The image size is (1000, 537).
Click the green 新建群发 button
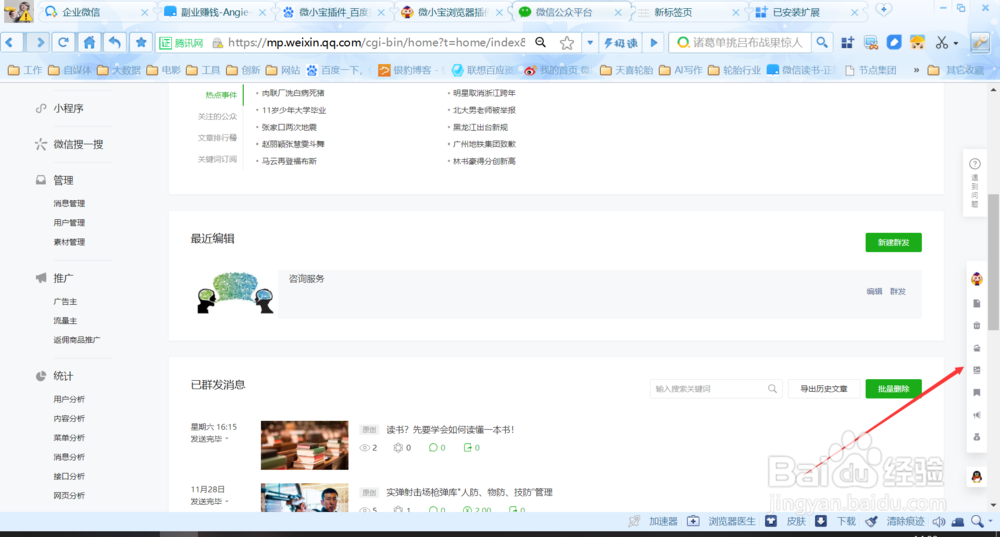point(893,242)
